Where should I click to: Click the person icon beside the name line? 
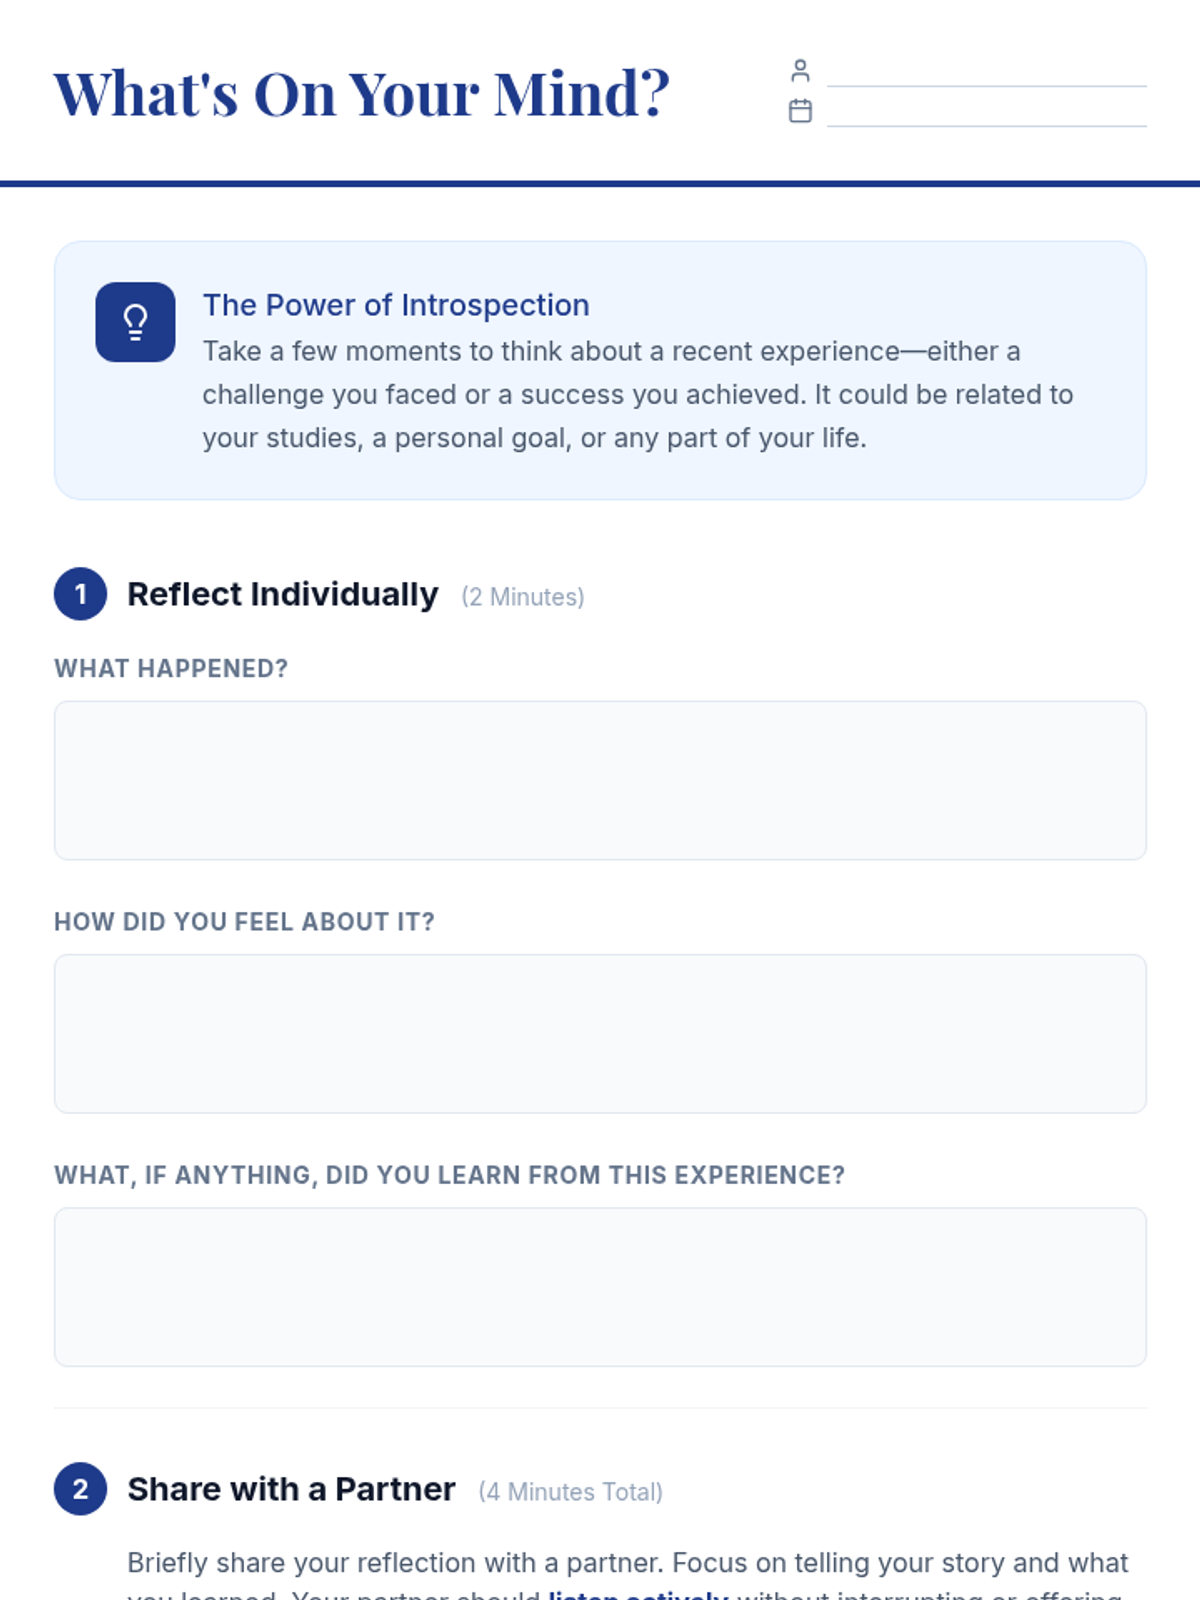[x=800, y=70]
